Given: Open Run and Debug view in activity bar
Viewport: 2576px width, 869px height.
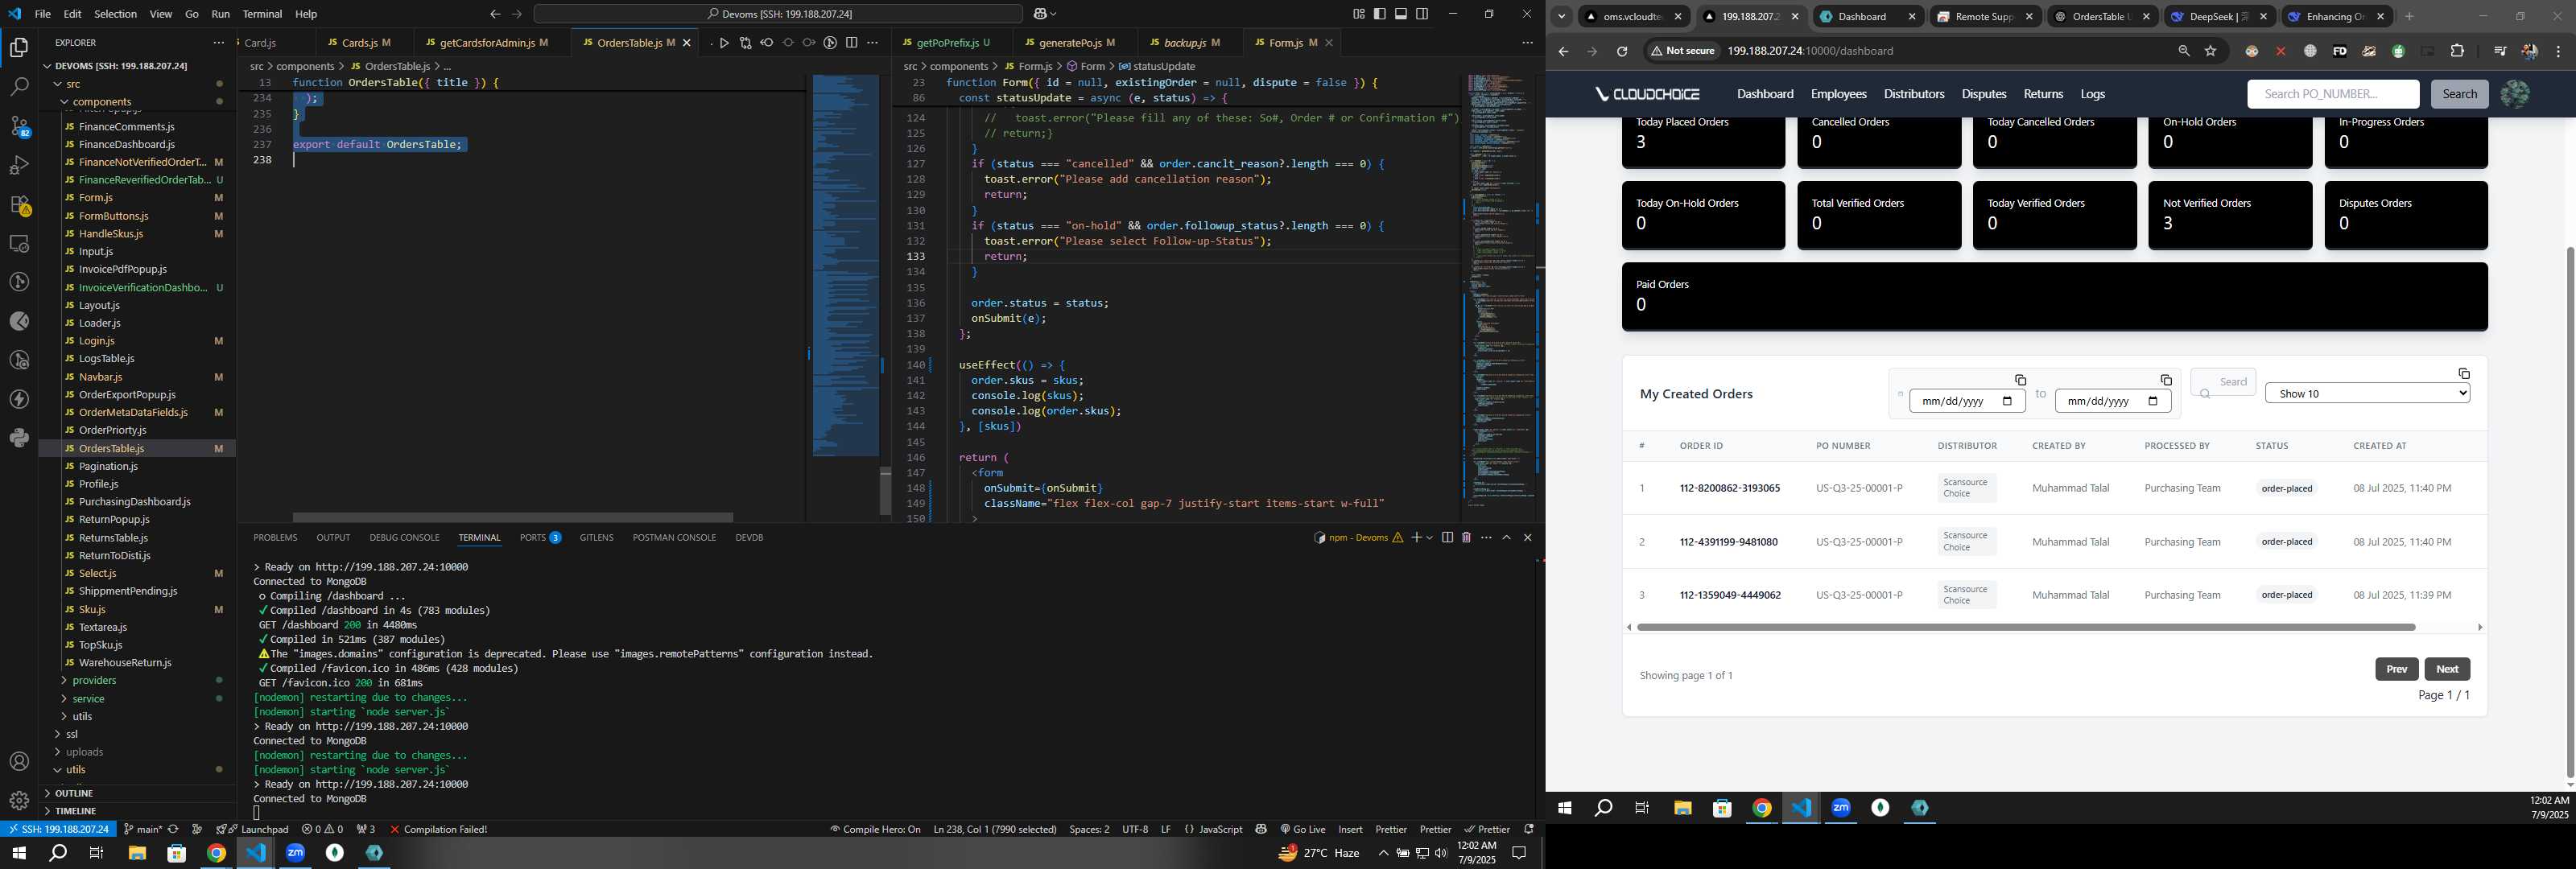Looking at the screenshot, I should pyautogui.click(x=19, y=165).
